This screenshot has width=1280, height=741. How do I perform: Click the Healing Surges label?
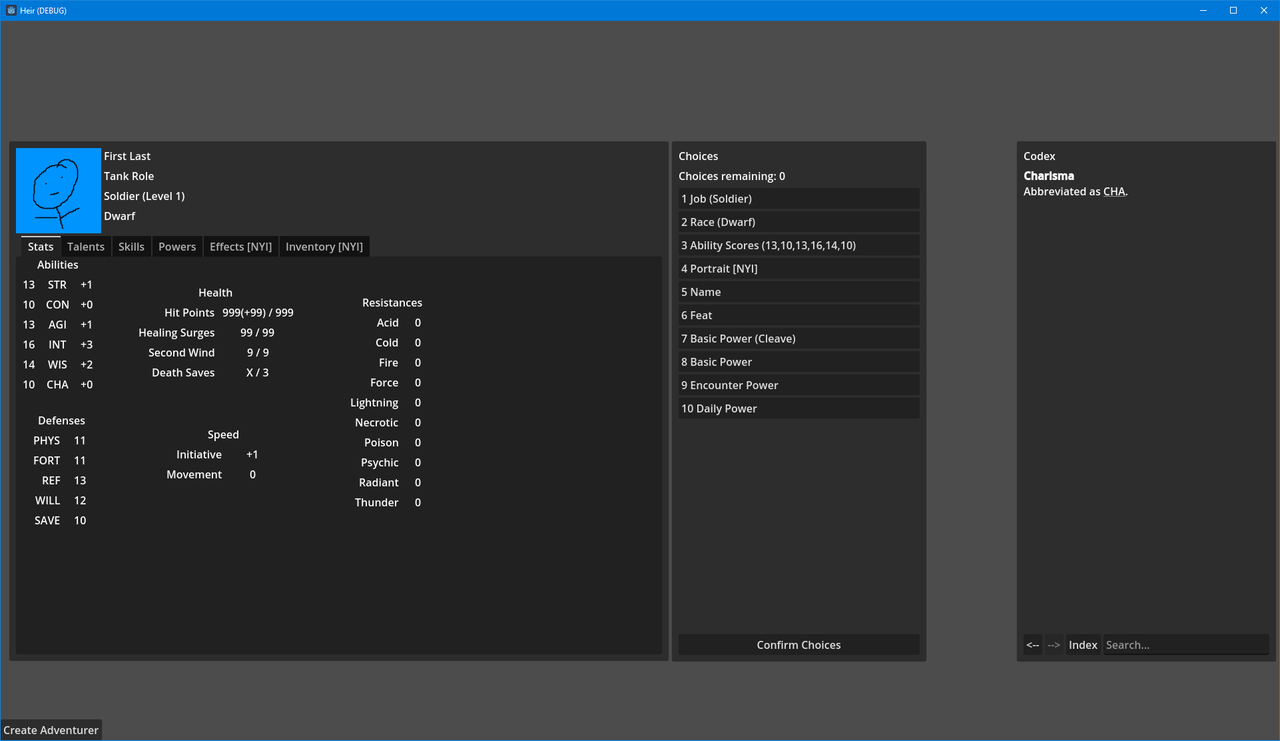[176, 333]
